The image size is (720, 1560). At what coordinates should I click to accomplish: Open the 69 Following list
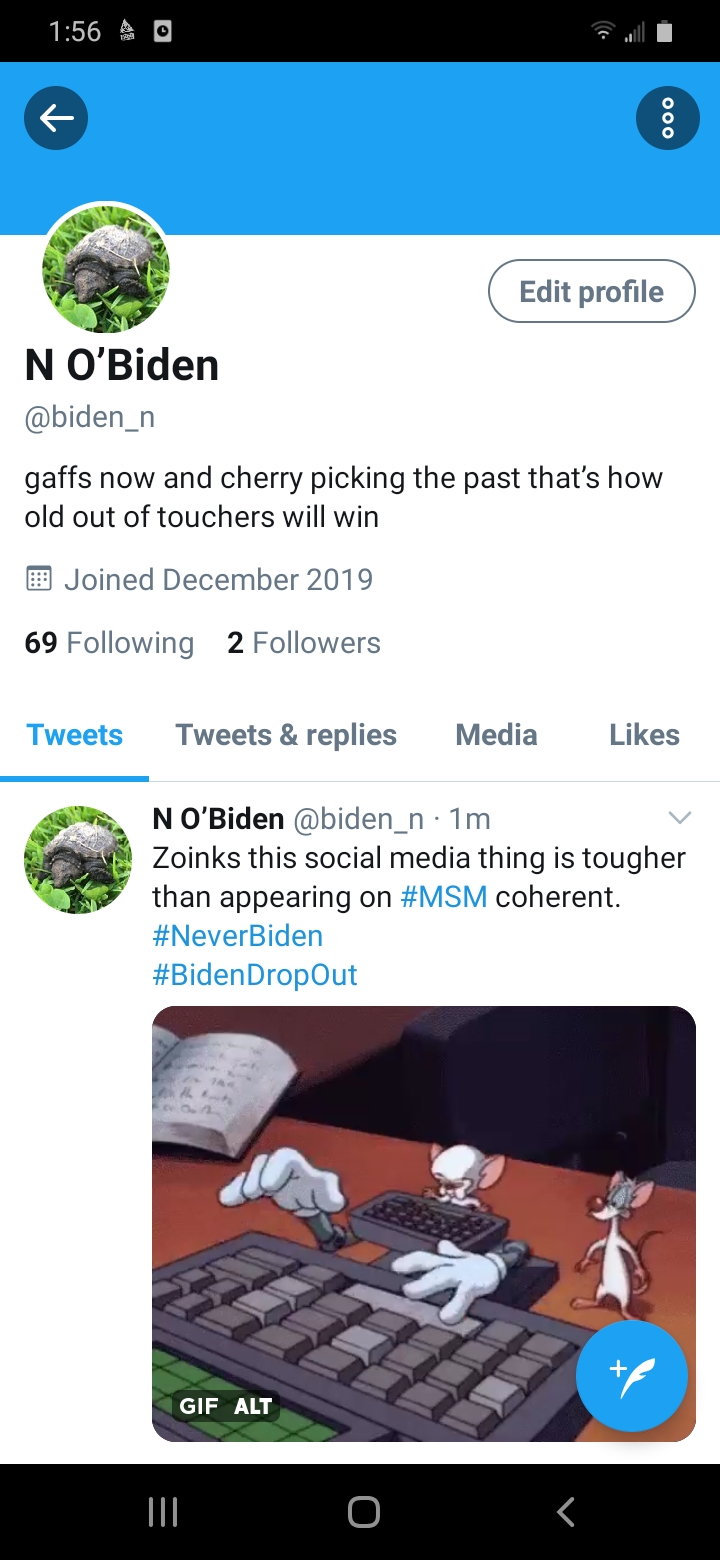(109, 642)
